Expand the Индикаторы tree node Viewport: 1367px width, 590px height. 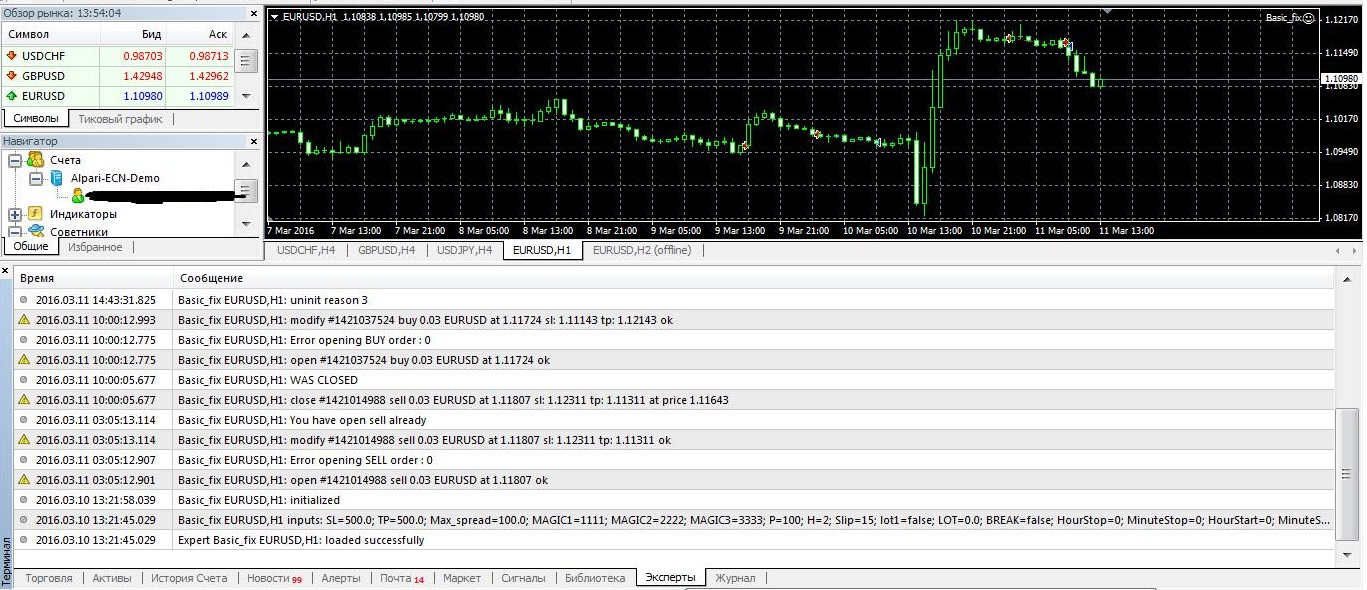15,214
